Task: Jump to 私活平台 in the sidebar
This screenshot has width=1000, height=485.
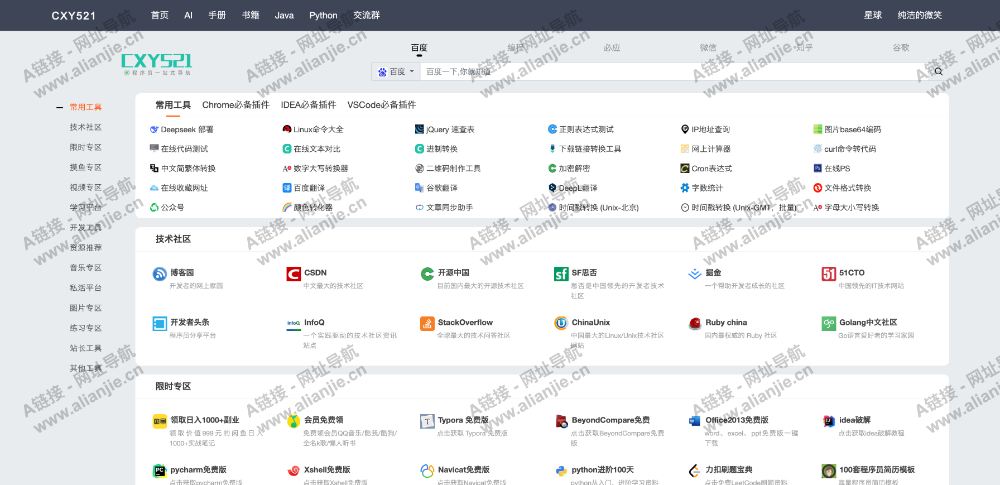Action: click(85, 288)
